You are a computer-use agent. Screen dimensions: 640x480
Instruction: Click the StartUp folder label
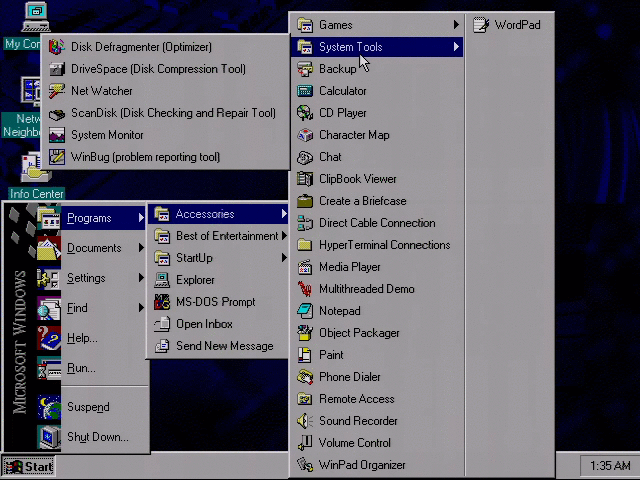pyautogui.click(x=194, y=258)
